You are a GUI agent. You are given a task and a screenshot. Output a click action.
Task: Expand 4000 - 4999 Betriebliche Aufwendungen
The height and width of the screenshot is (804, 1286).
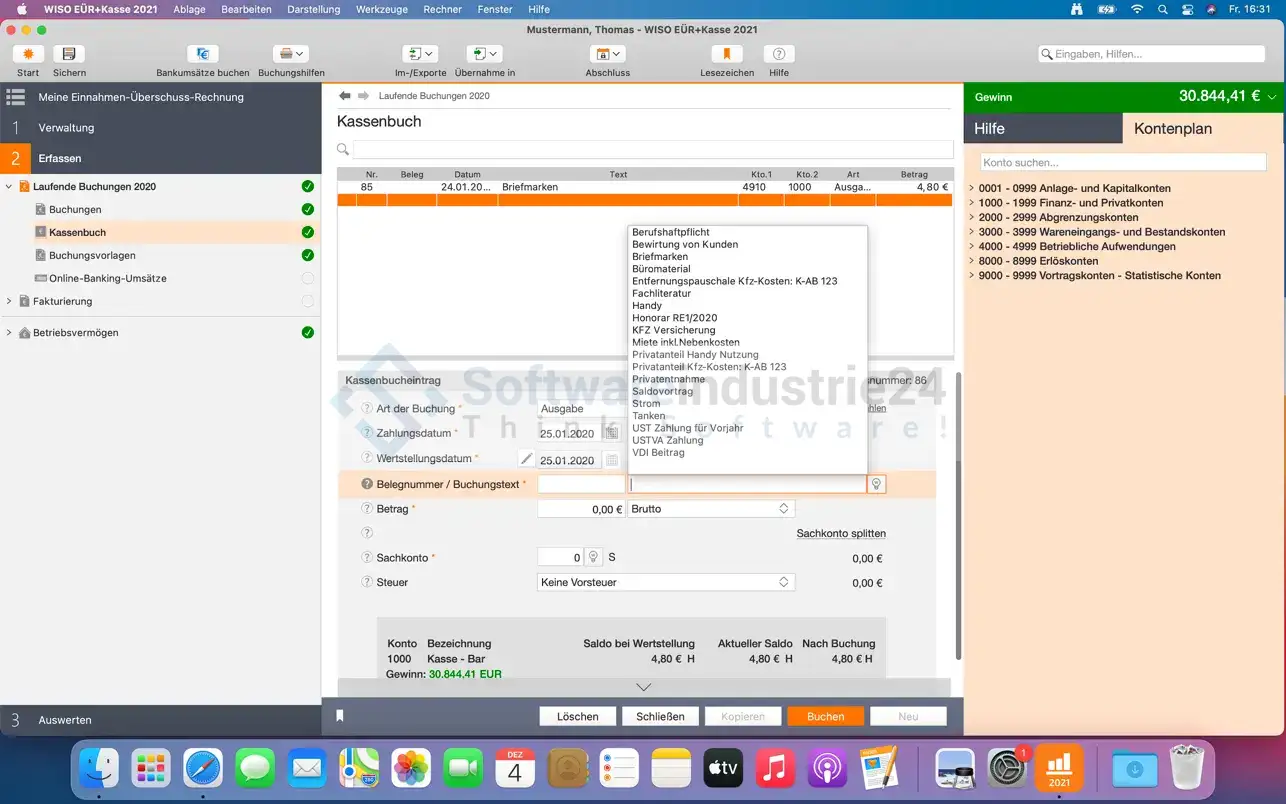pyautogui.click(x=972, y=247)
